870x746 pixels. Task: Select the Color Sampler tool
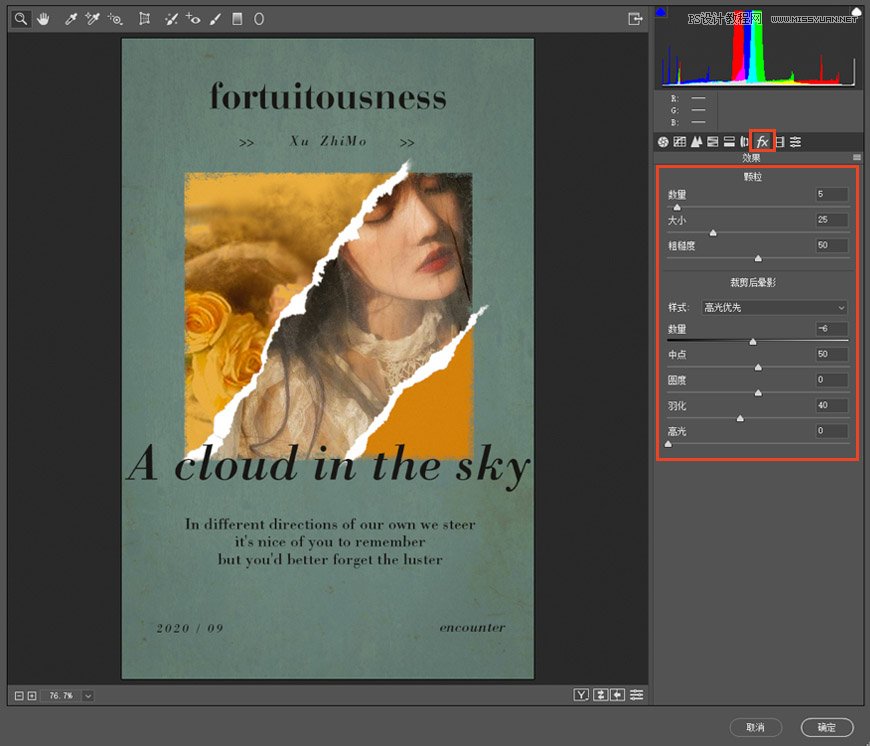coord(92,18)
